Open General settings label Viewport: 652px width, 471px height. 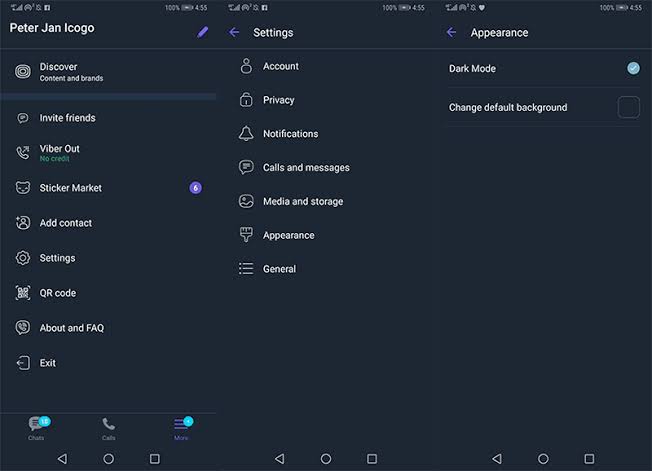(279, 269)
